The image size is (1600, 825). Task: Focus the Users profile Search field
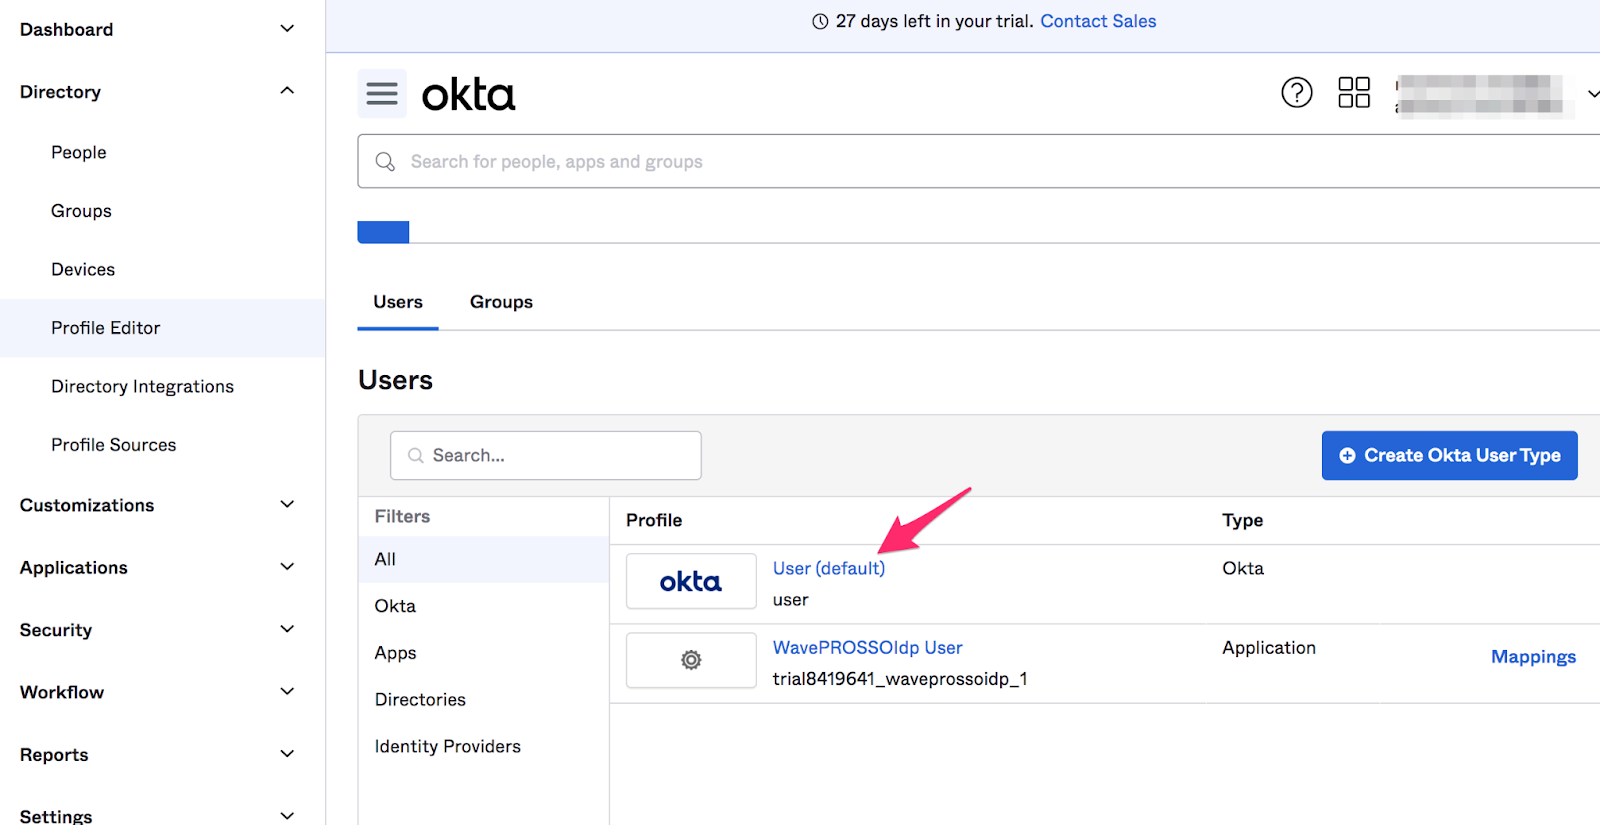pyautogui.click(x=546, y=455)
